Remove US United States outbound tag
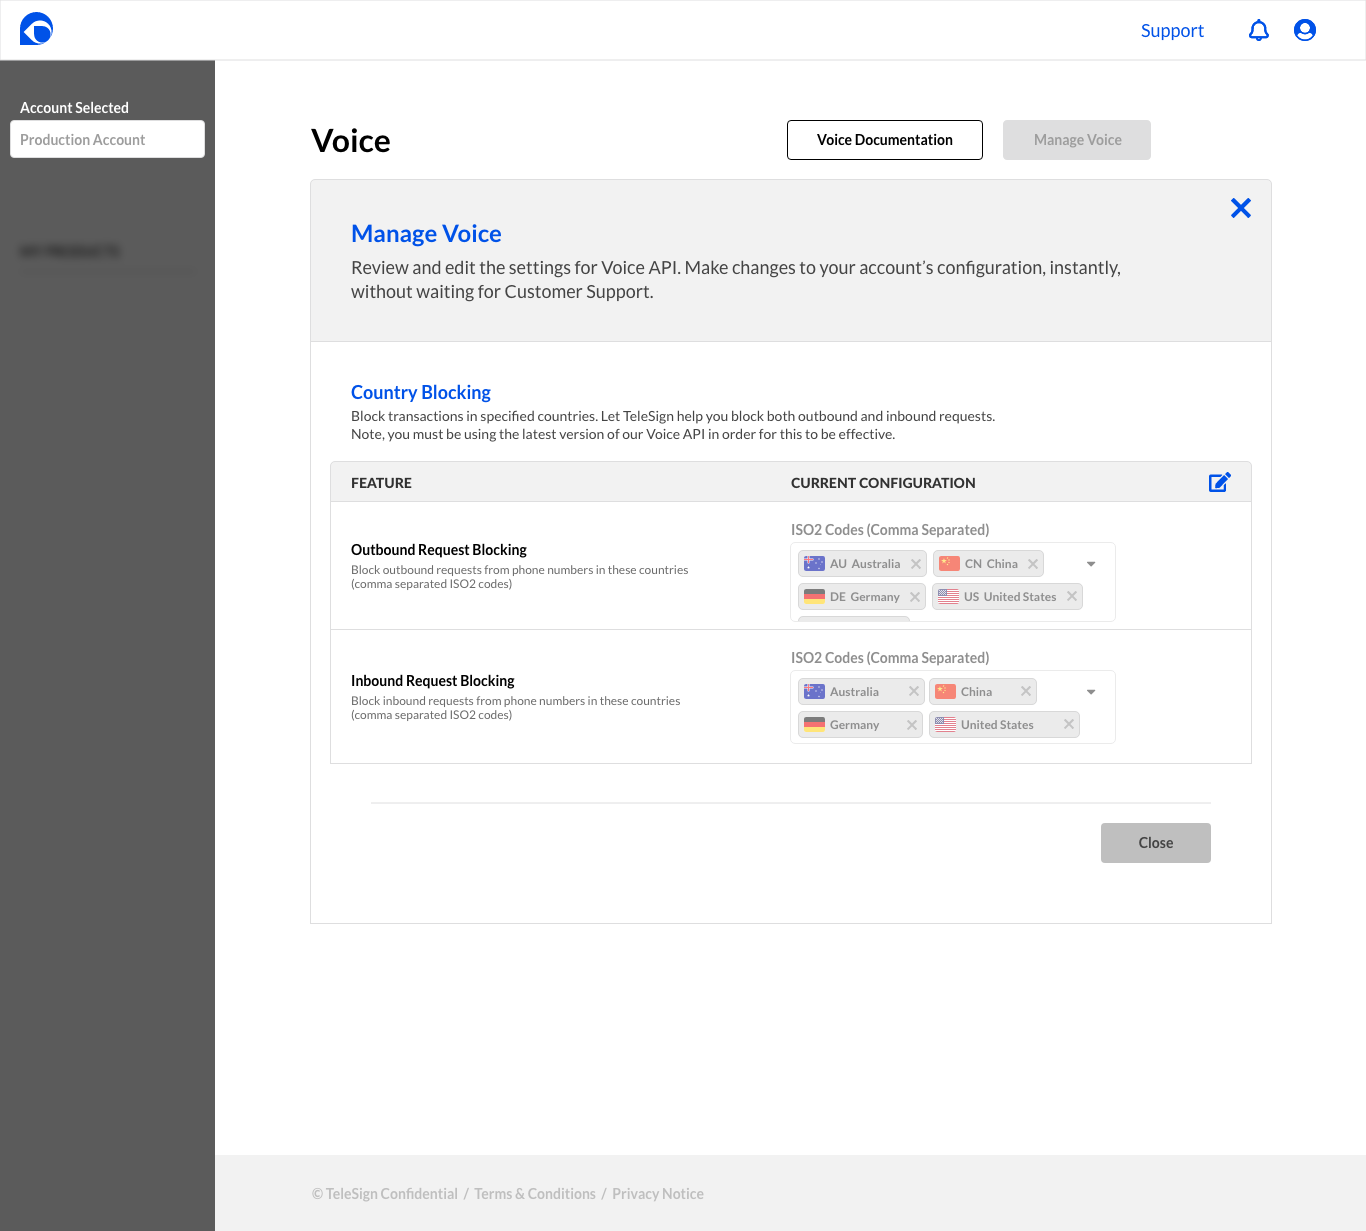Screen dimensions: 1366x1231 (1072, 596)
